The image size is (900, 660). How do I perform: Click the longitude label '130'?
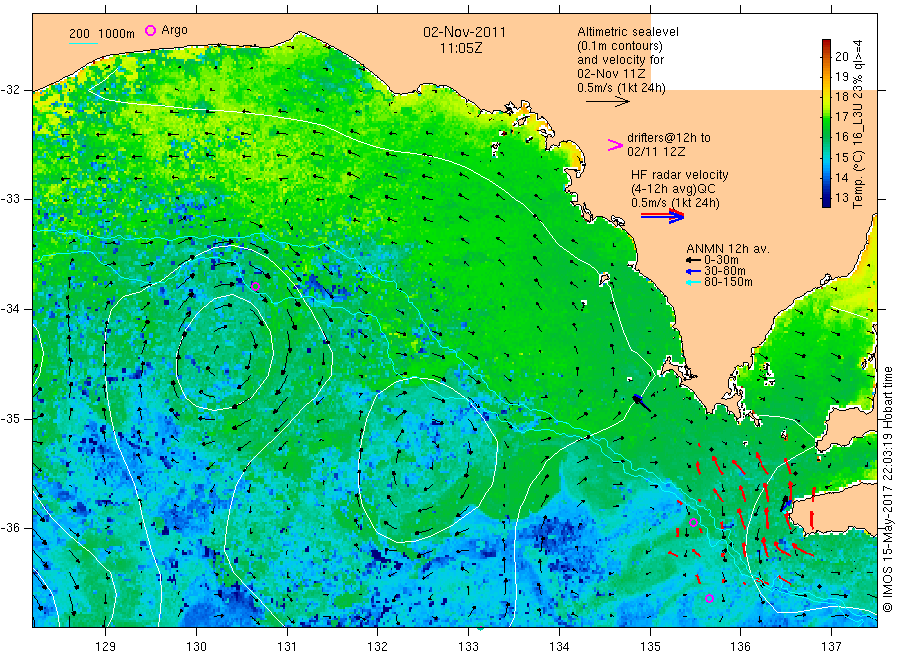[x=196, y=647]
